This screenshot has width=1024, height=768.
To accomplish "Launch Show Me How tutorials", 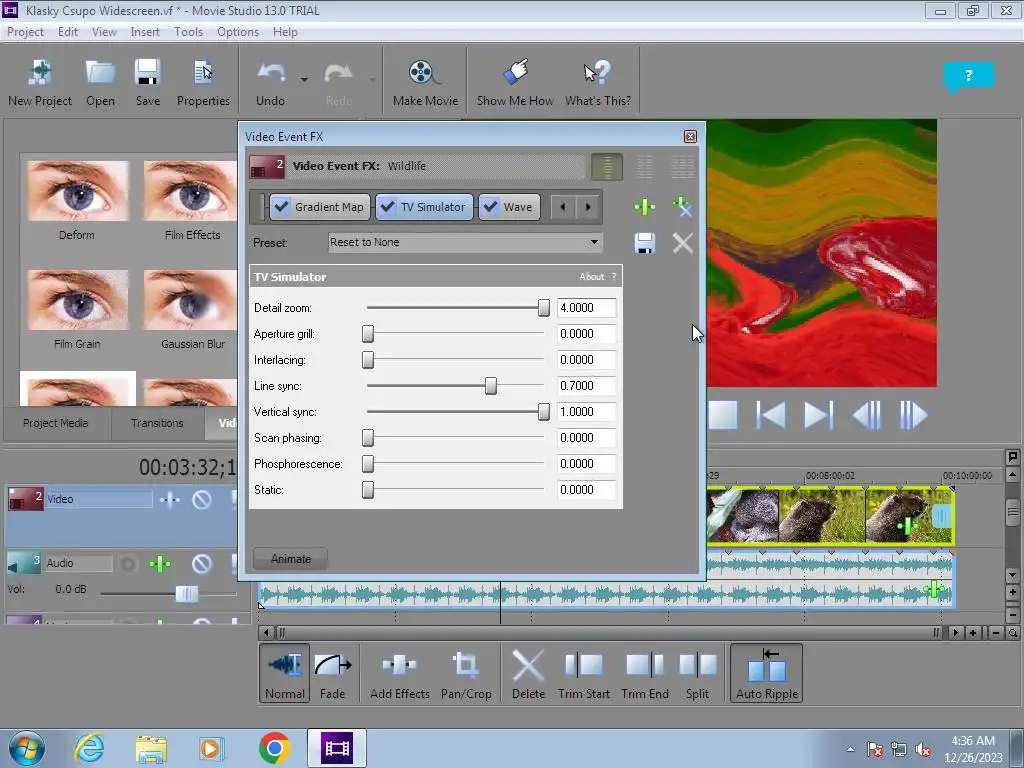I will pyautogui.click(x=515, y=82).
